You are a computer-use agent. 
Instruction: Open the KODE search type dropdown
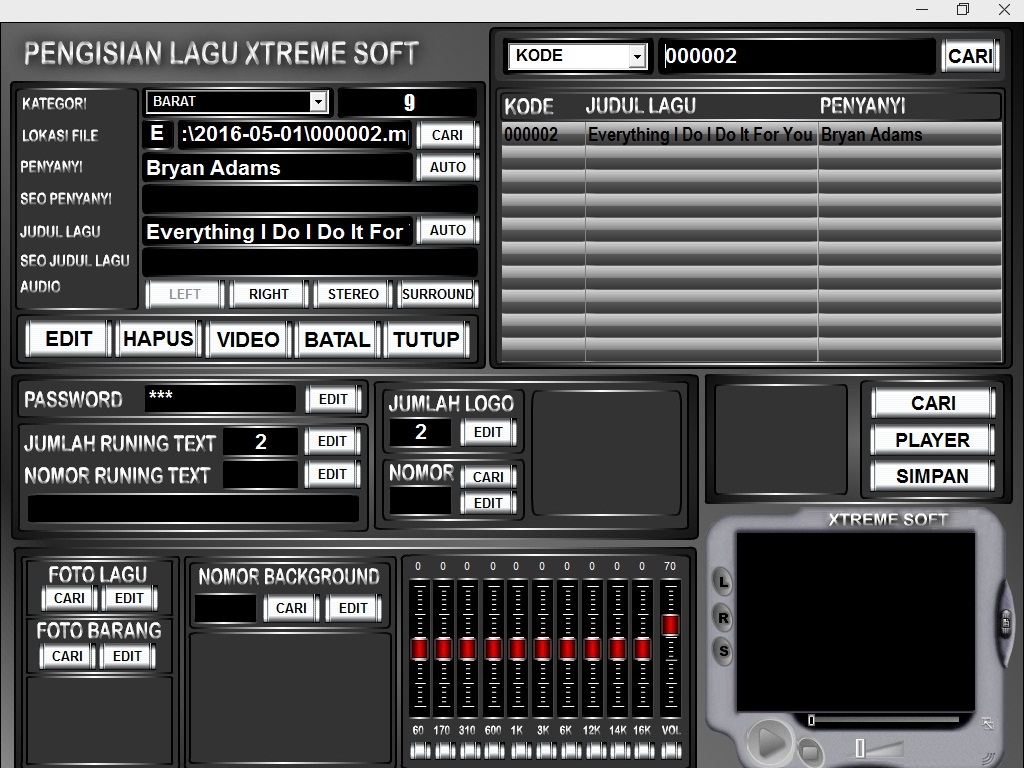(637, 56)
